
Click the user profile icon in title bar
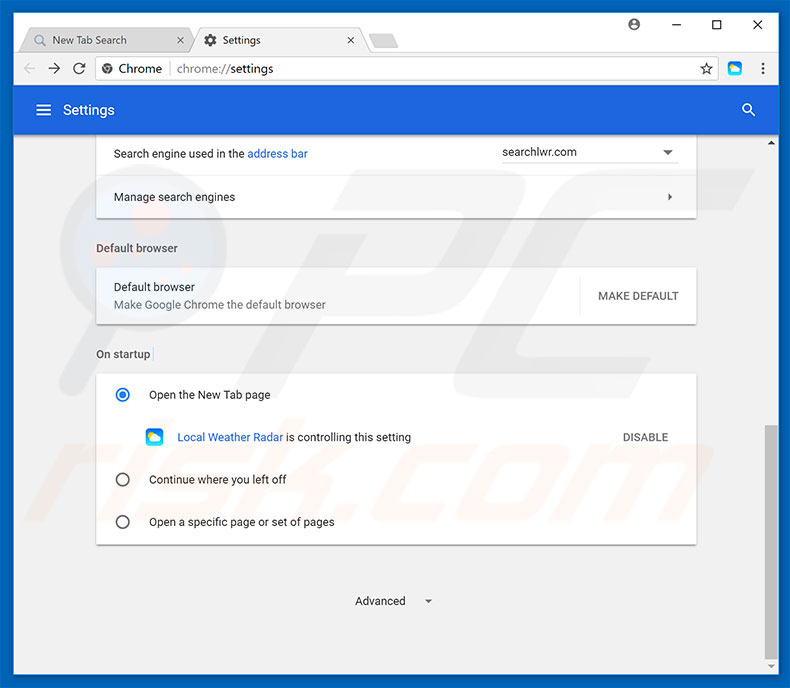tap(634, 25)
